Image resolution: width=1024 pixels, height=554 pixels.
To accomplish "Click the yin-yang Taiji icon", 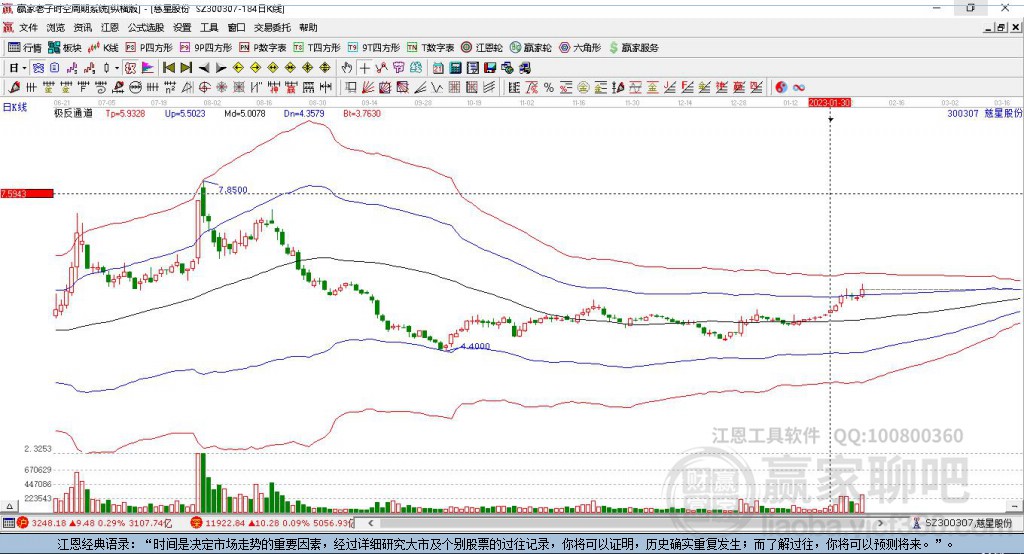I will coord(781,87).
